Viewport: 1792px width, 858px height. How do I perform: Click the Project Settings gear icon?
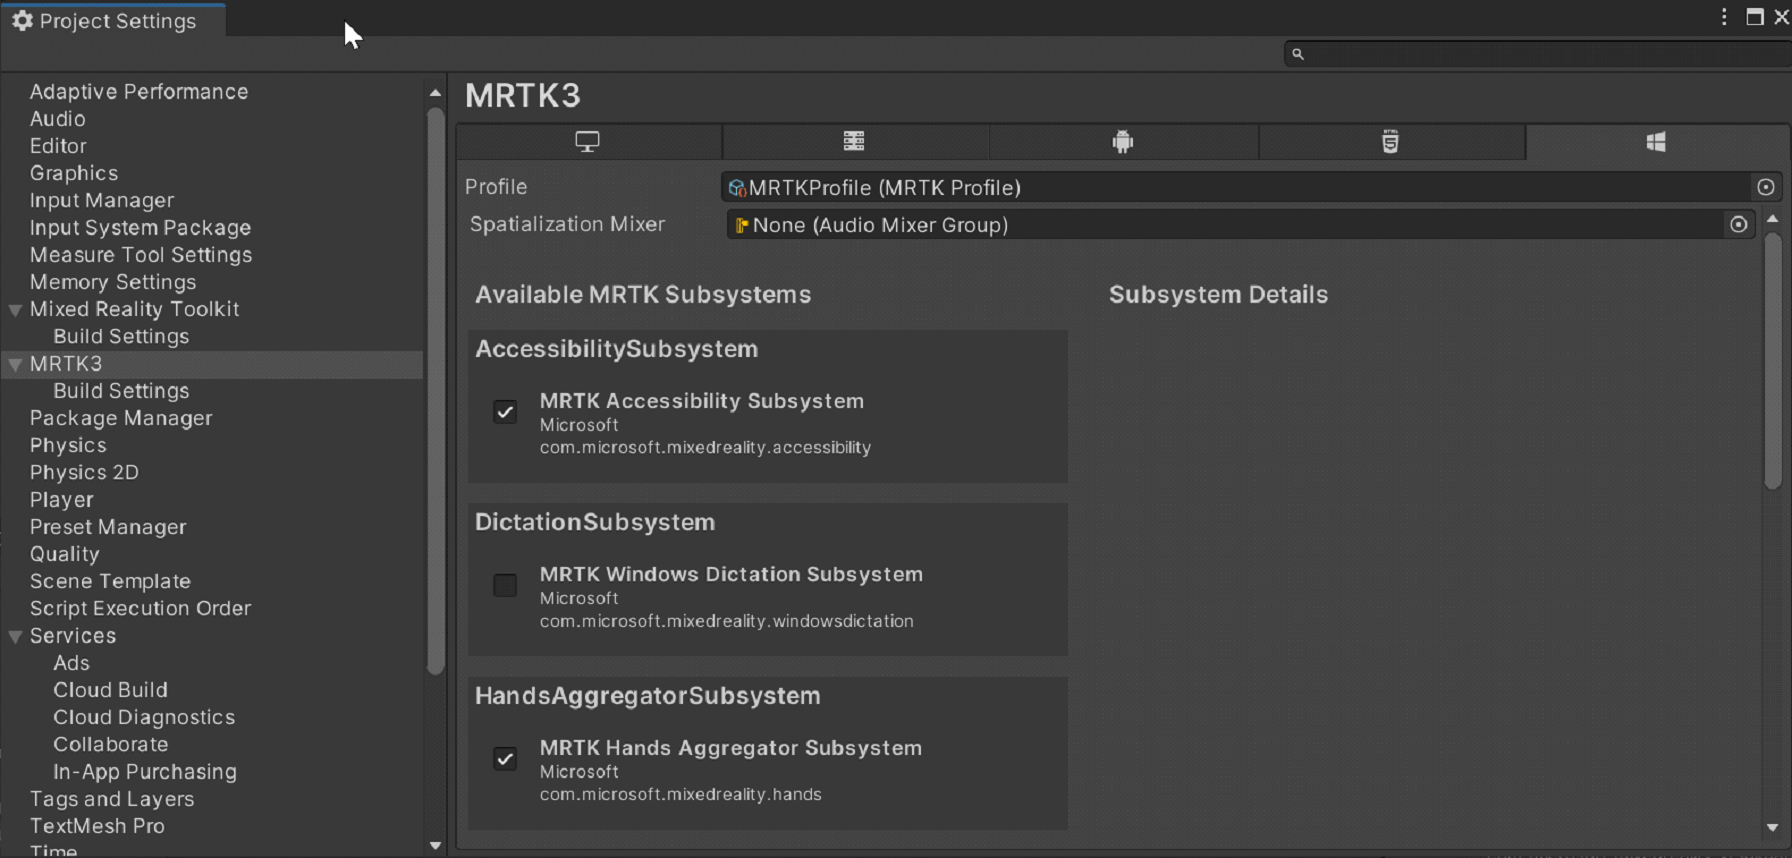pos(22,21)
